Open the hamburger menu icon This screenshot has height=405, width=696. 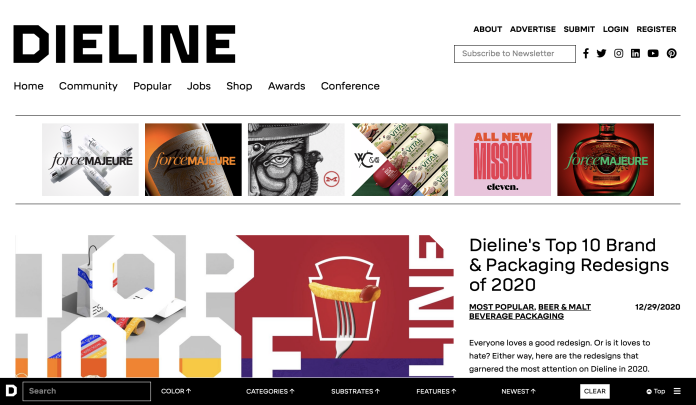[677, 391]
